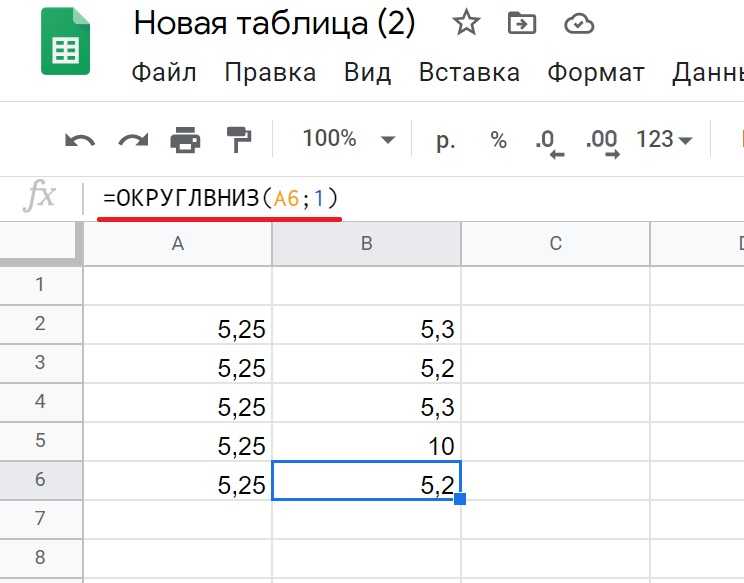Screen dimensions: 744x583
Task: Select cell B2 containing 5,3
Action: [366, 324]
